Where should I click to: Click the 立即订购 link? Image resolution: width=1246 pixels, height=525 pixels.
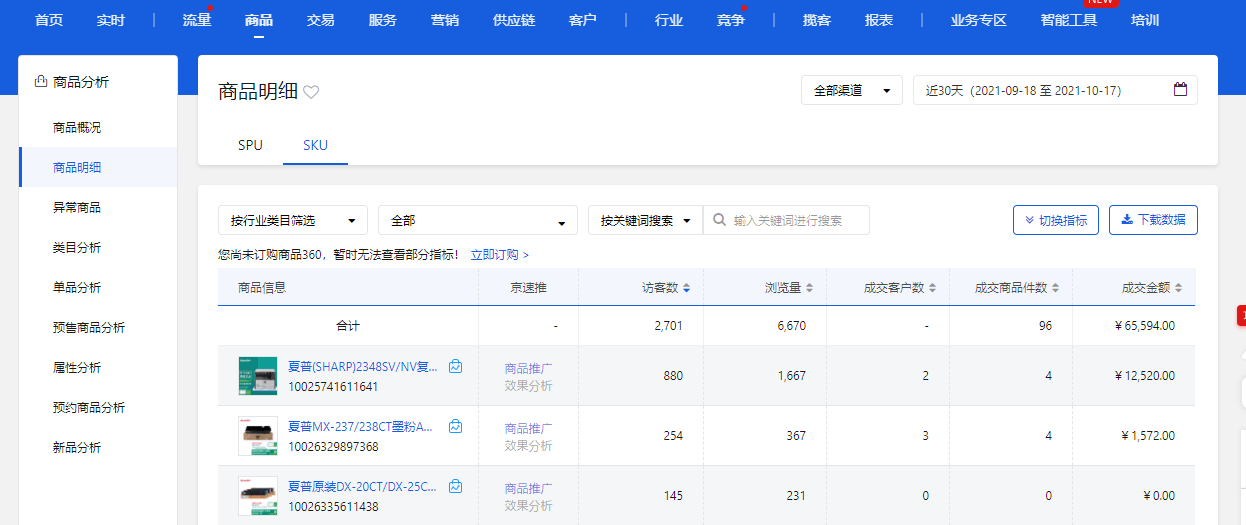pos(500,255)
